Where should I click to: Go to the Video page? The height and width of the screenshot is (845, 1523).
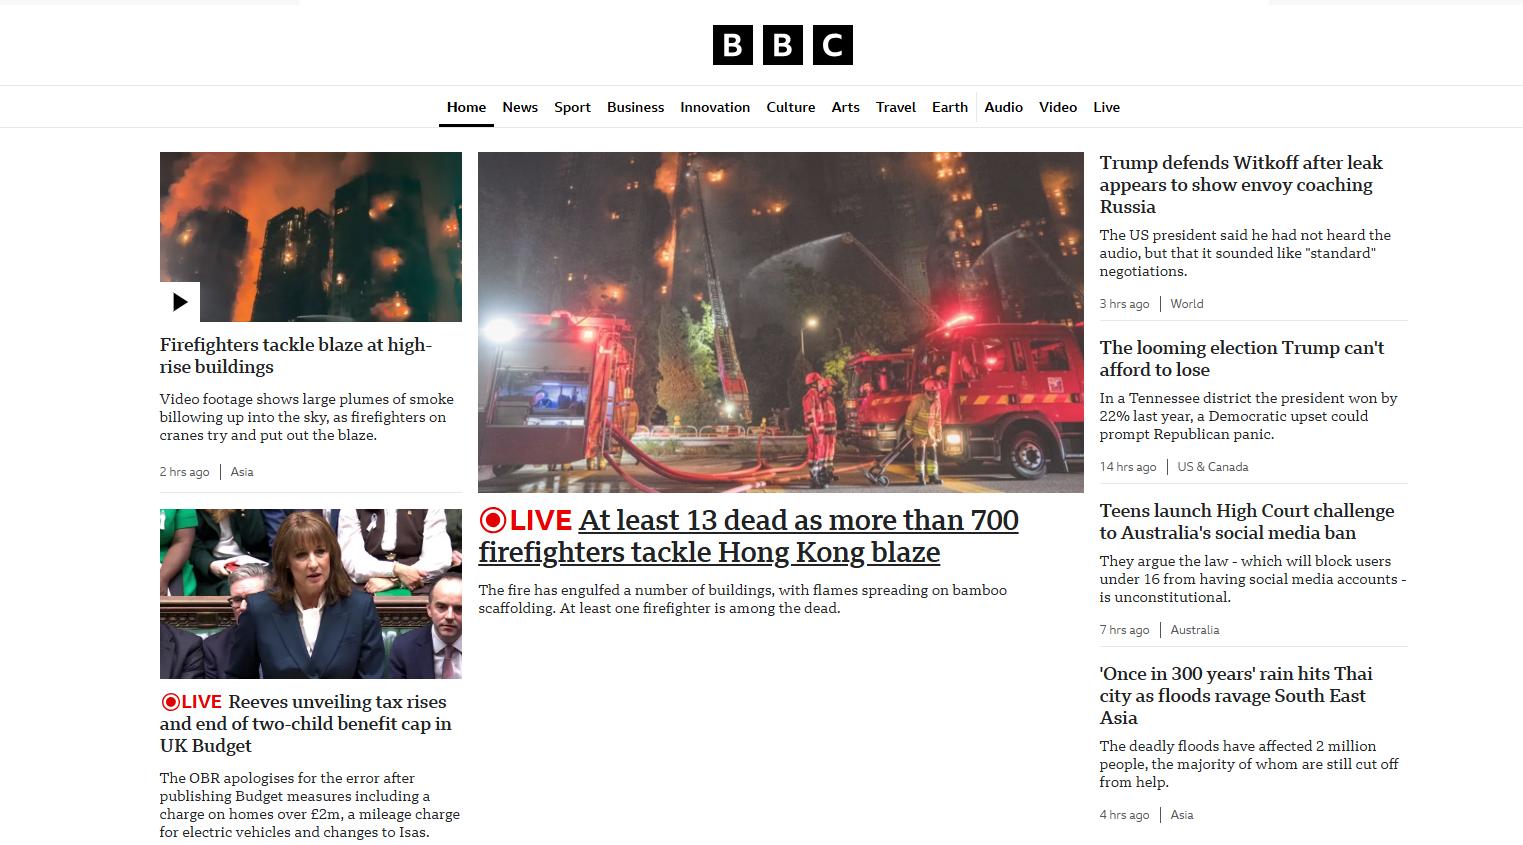click(1058, 107)
